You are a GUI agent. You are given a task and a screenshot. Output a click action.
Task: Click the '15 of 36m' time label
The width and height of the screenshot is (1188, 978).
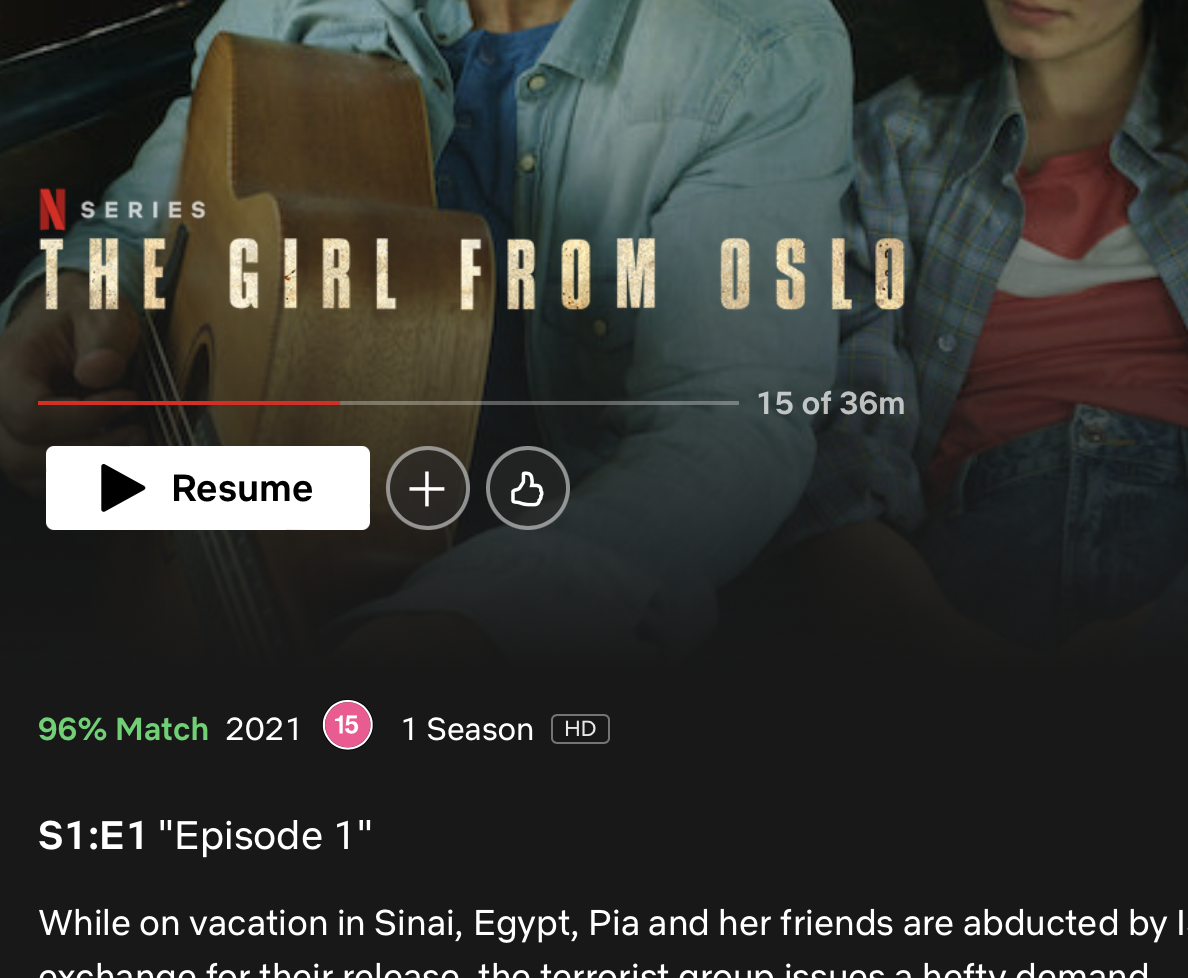(x=831, y=404)
